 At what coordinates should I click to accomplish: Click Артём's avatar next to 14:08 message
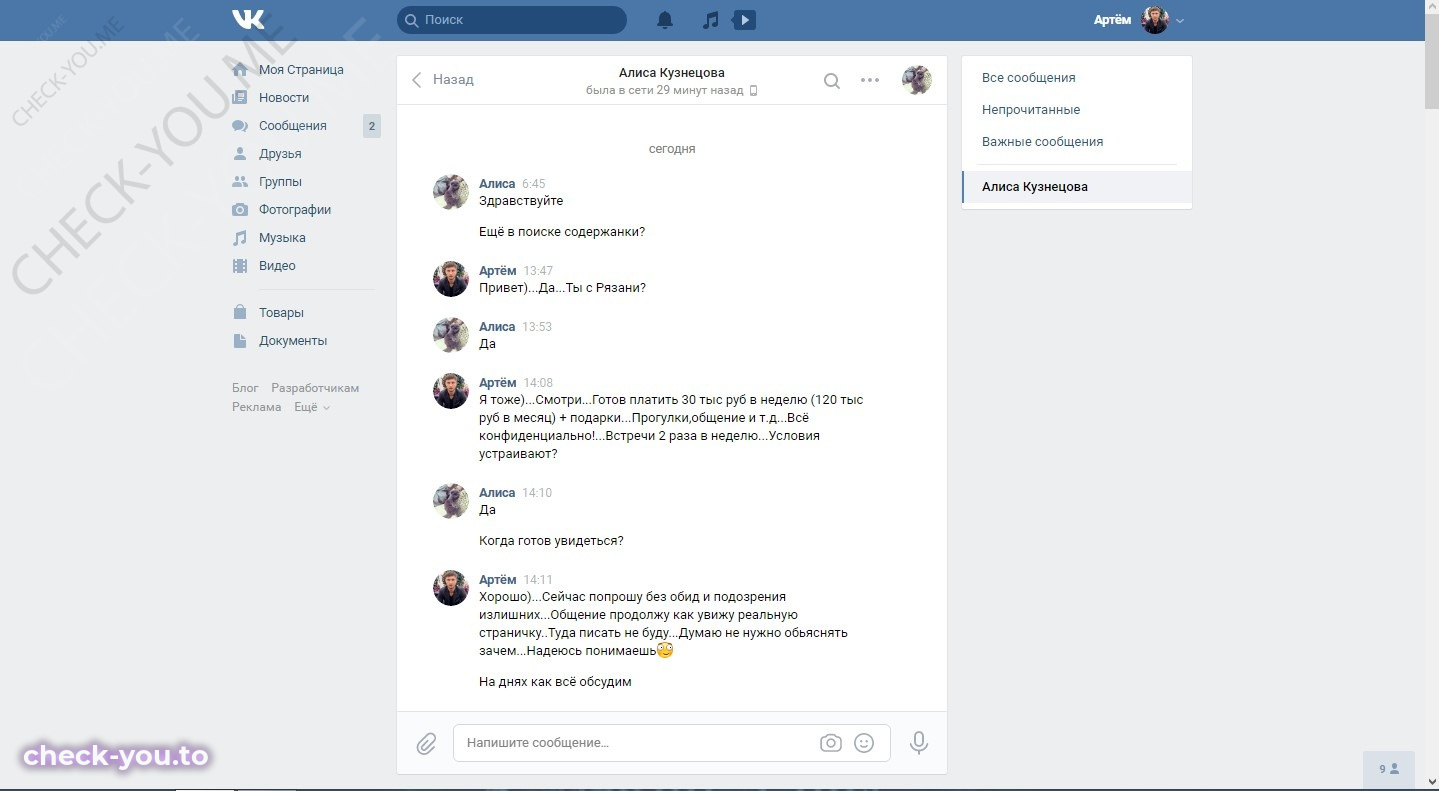(451, 391)
